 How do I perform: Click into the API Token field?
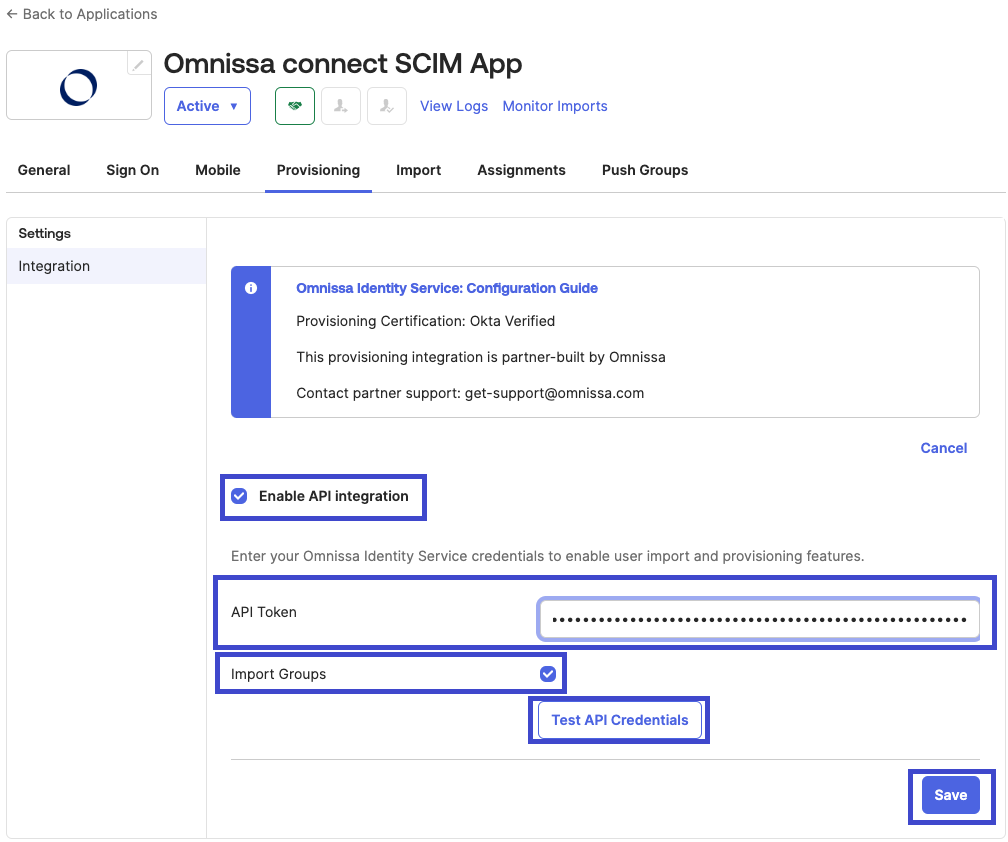(x=759, y=620)
